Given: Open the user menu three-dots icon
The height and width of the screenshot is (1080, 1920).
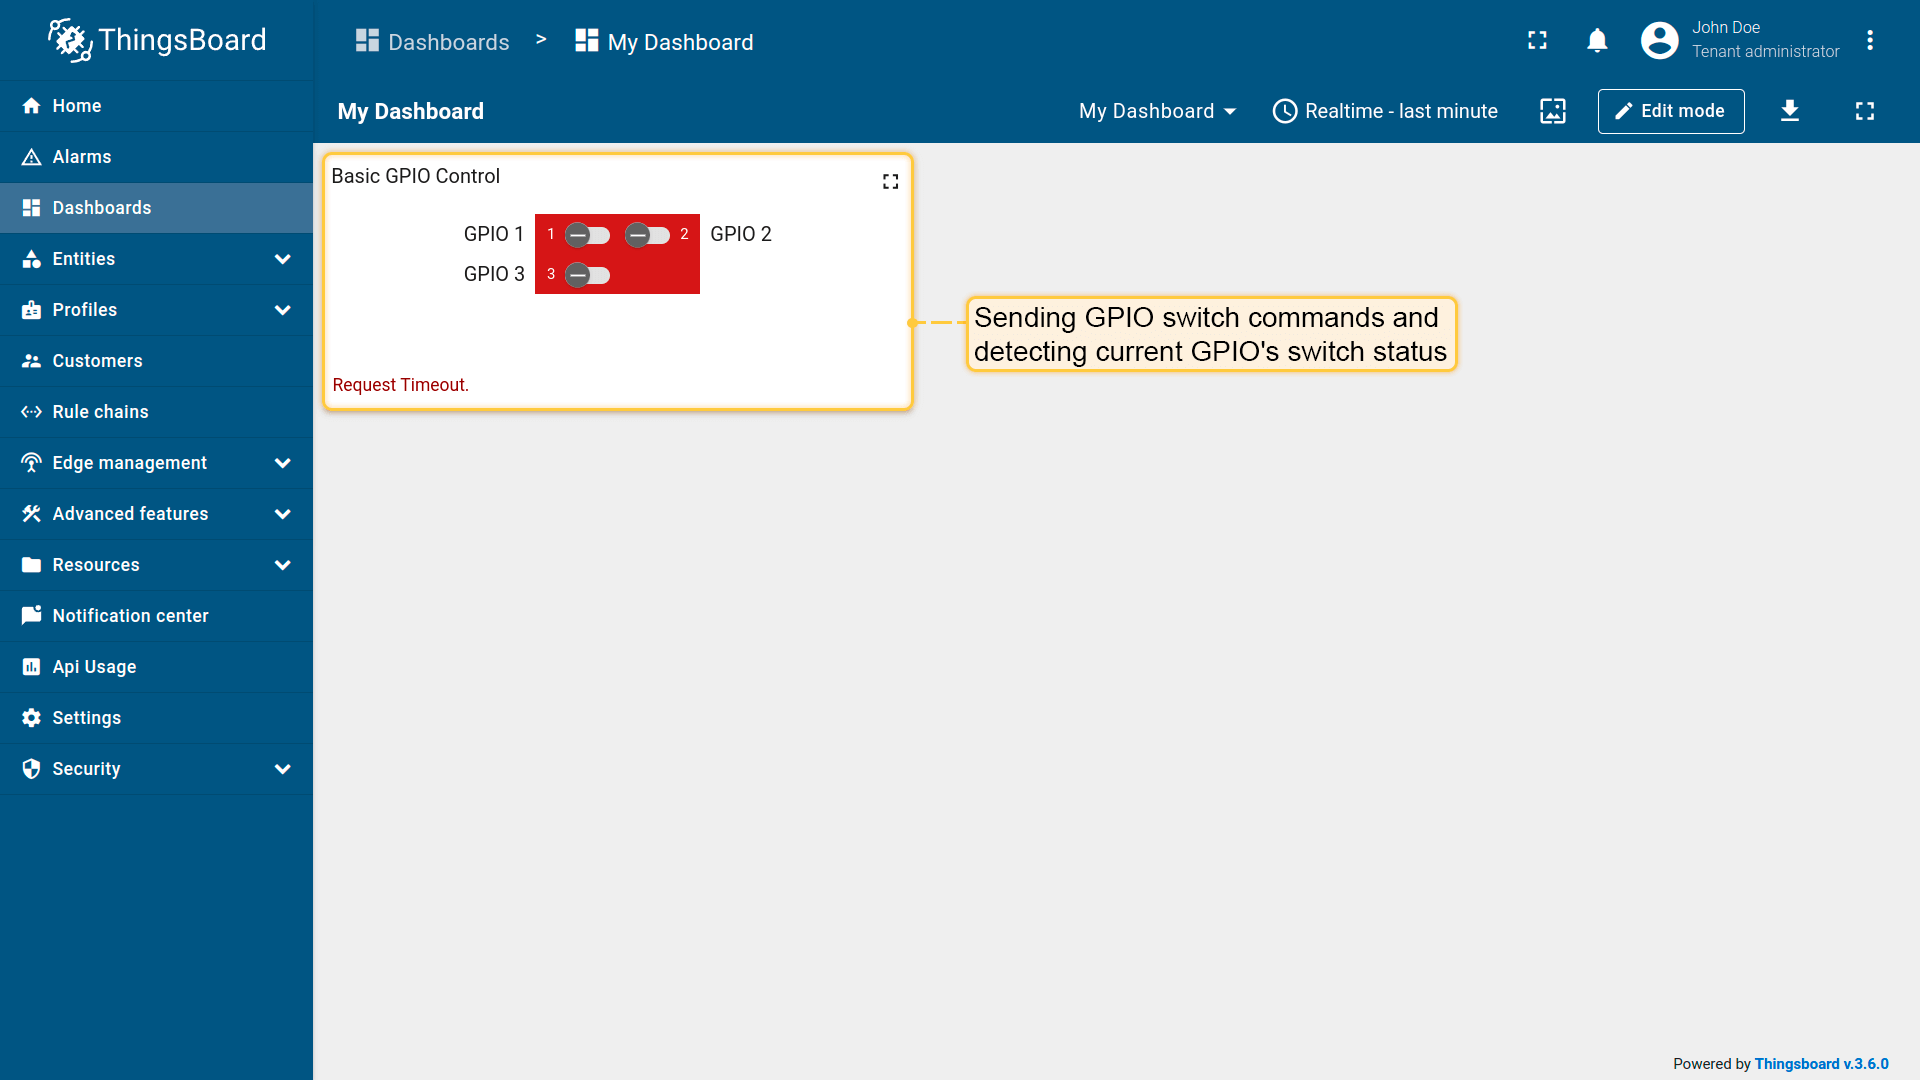Looking at the screenshot, I should coord(1869,40).
